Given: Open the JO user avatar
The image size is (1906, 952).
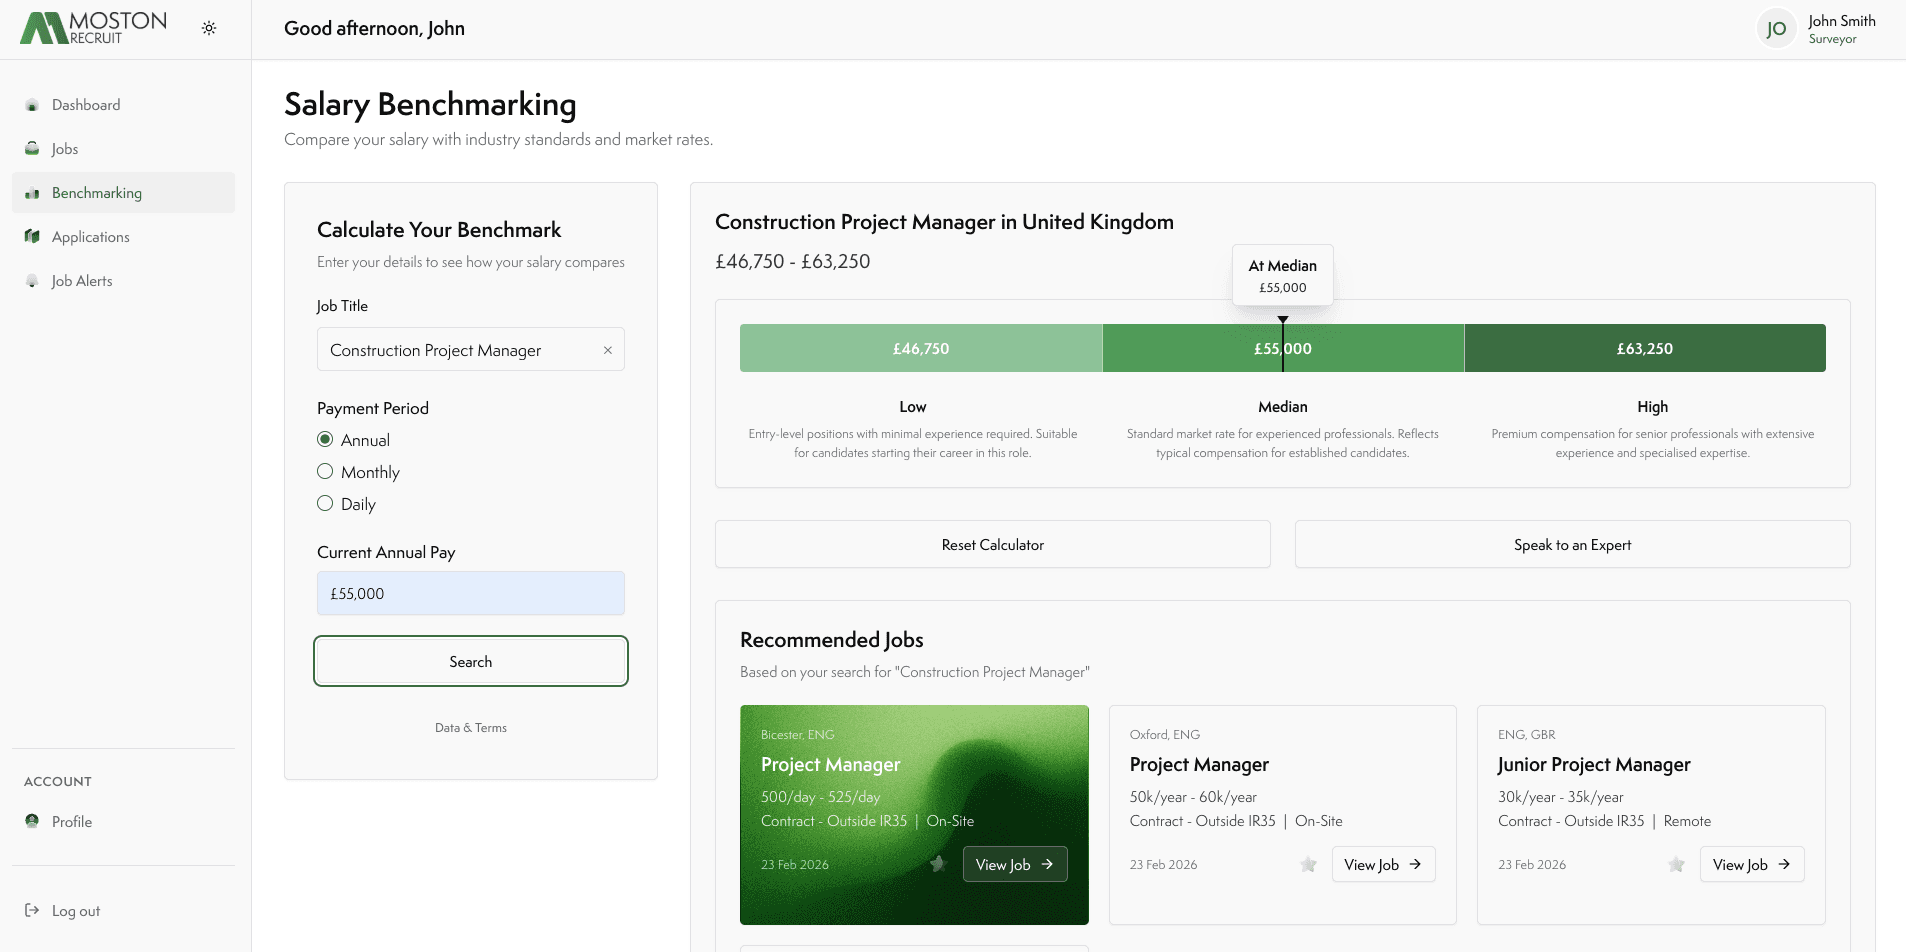Looking at the screenshot, I should 1776,29.
